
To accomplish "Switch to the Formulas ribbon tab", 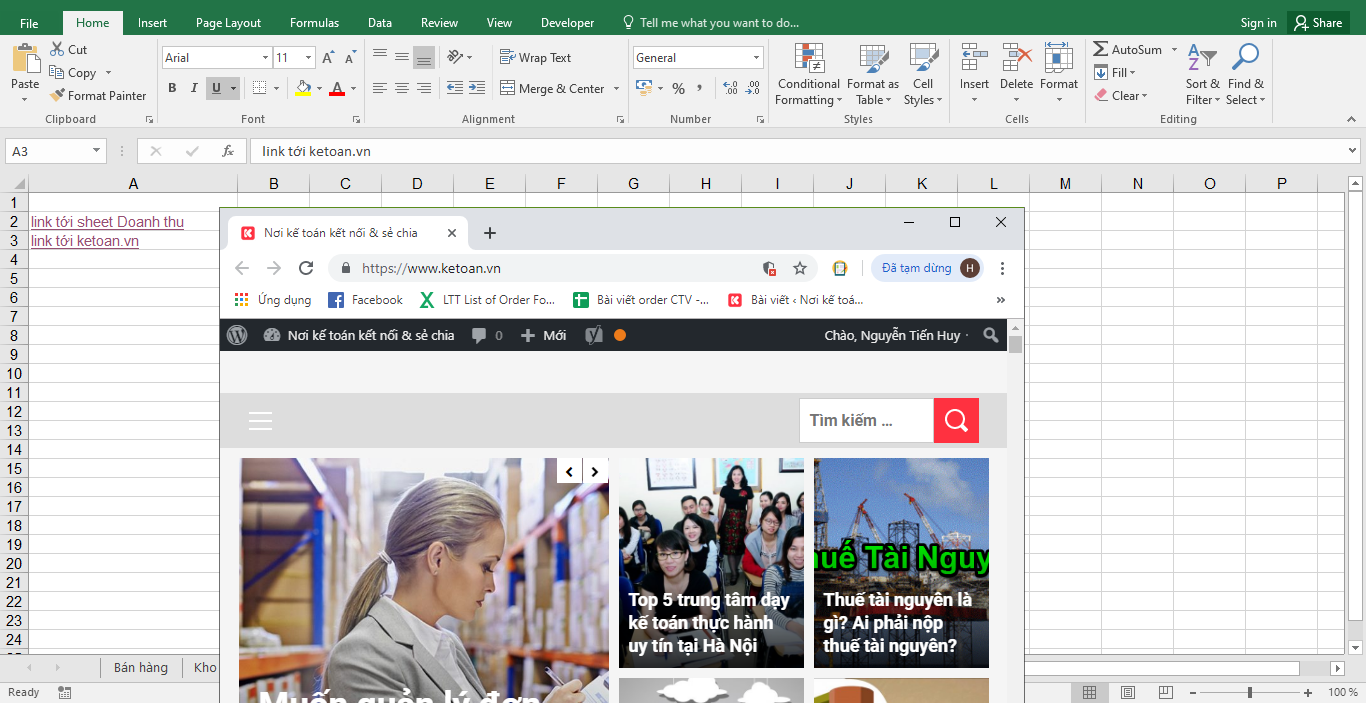I will tap(314, 23).
